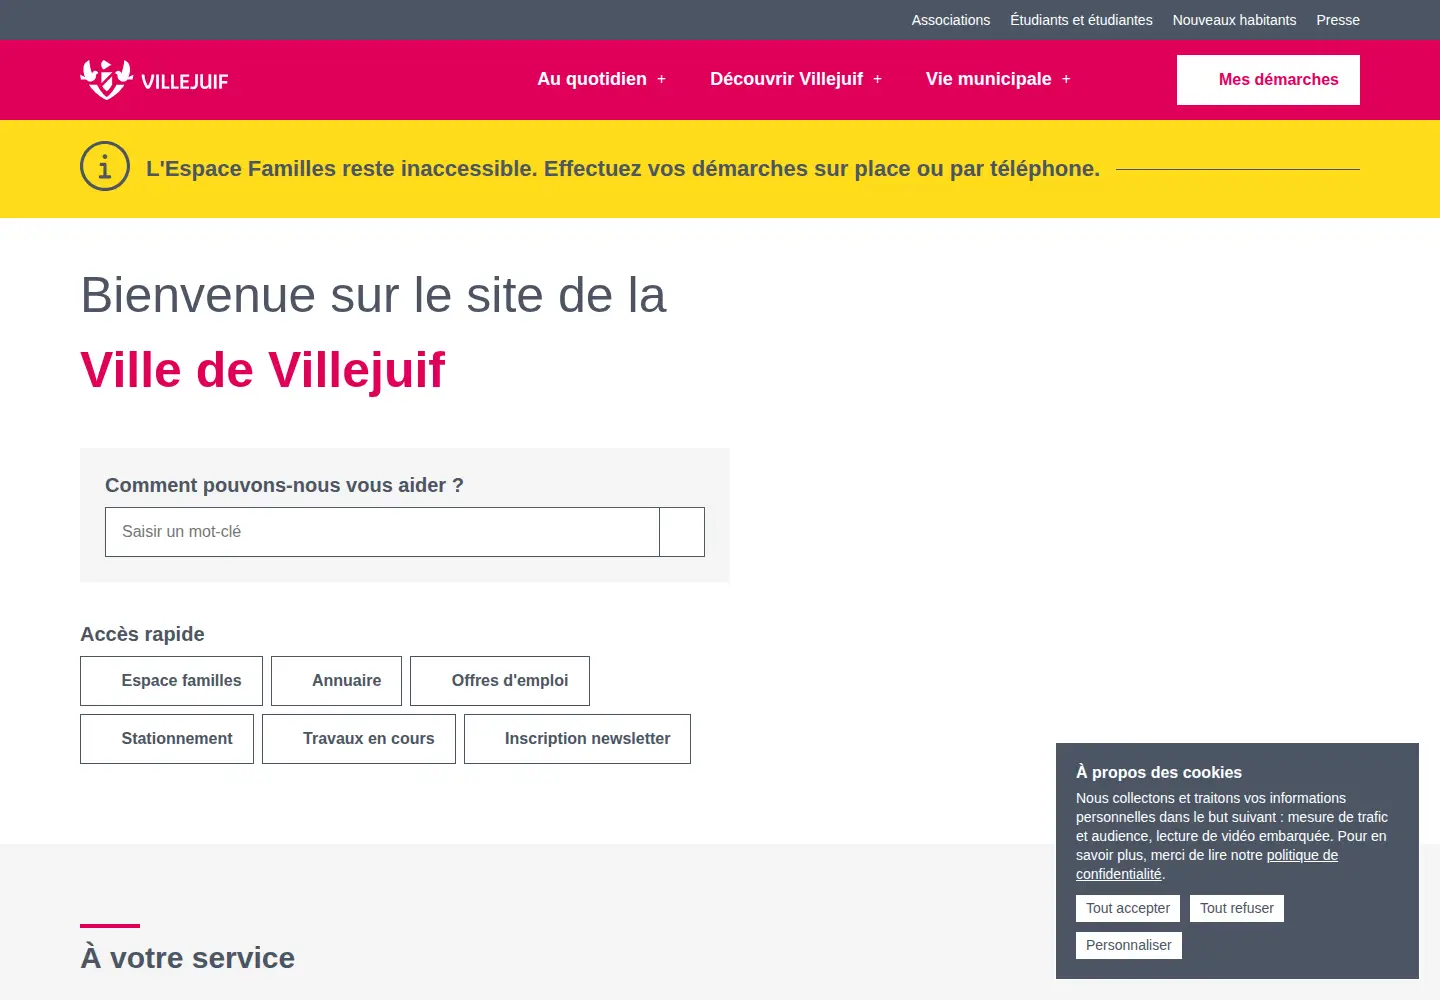Click the search submit button beside the keyword field

(x=682, y=532)
